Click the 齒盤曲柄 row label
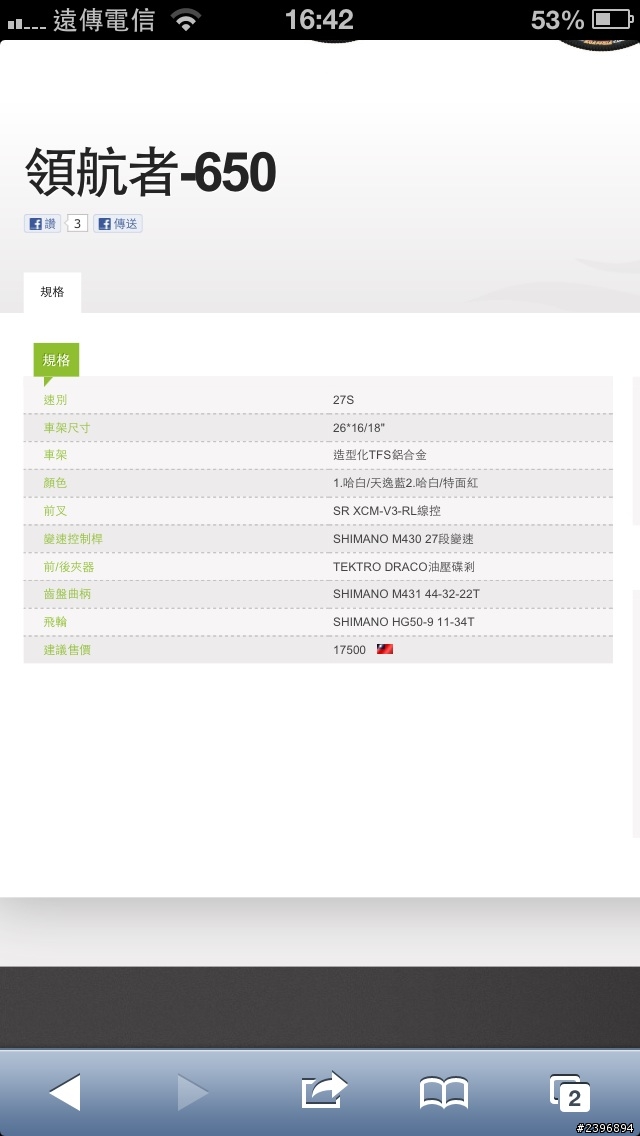Image resolution: width=640 pixels, height=1136 pixels. (67, 594)
